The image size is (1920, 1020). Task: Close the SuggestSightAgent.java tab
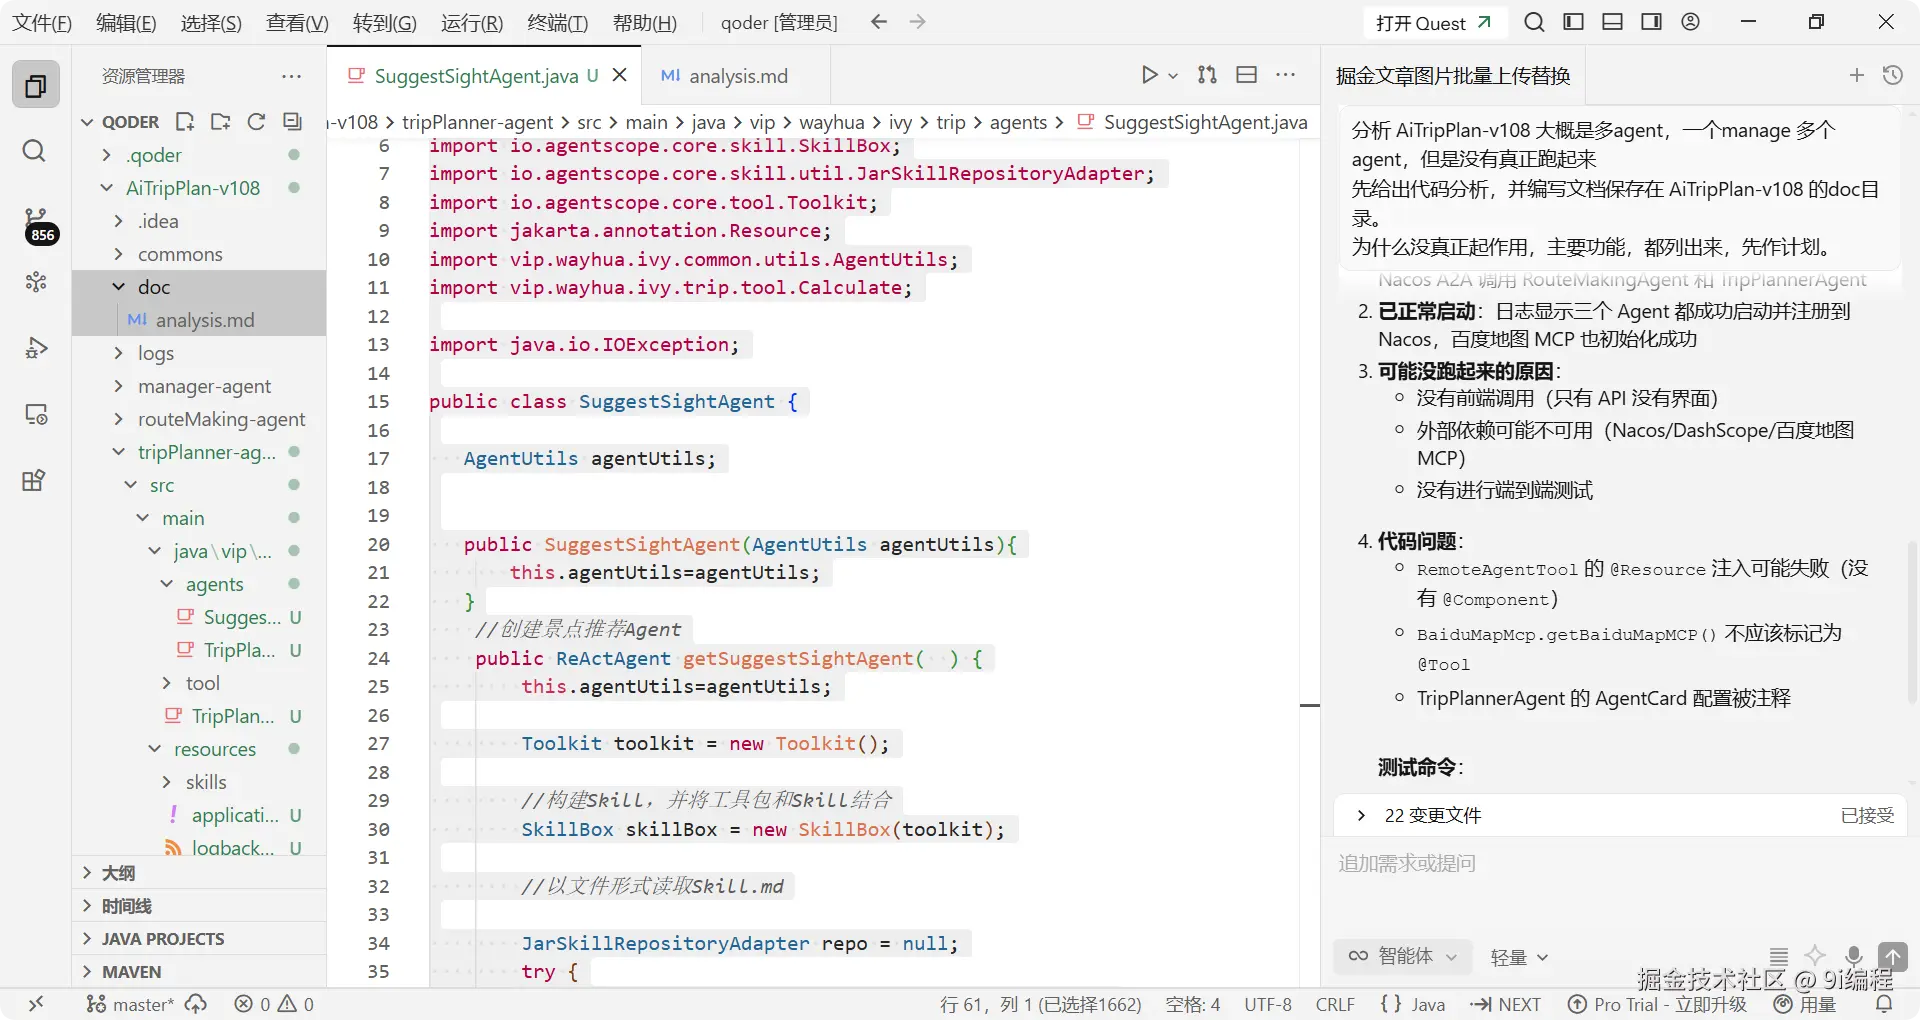click(619, 75)
